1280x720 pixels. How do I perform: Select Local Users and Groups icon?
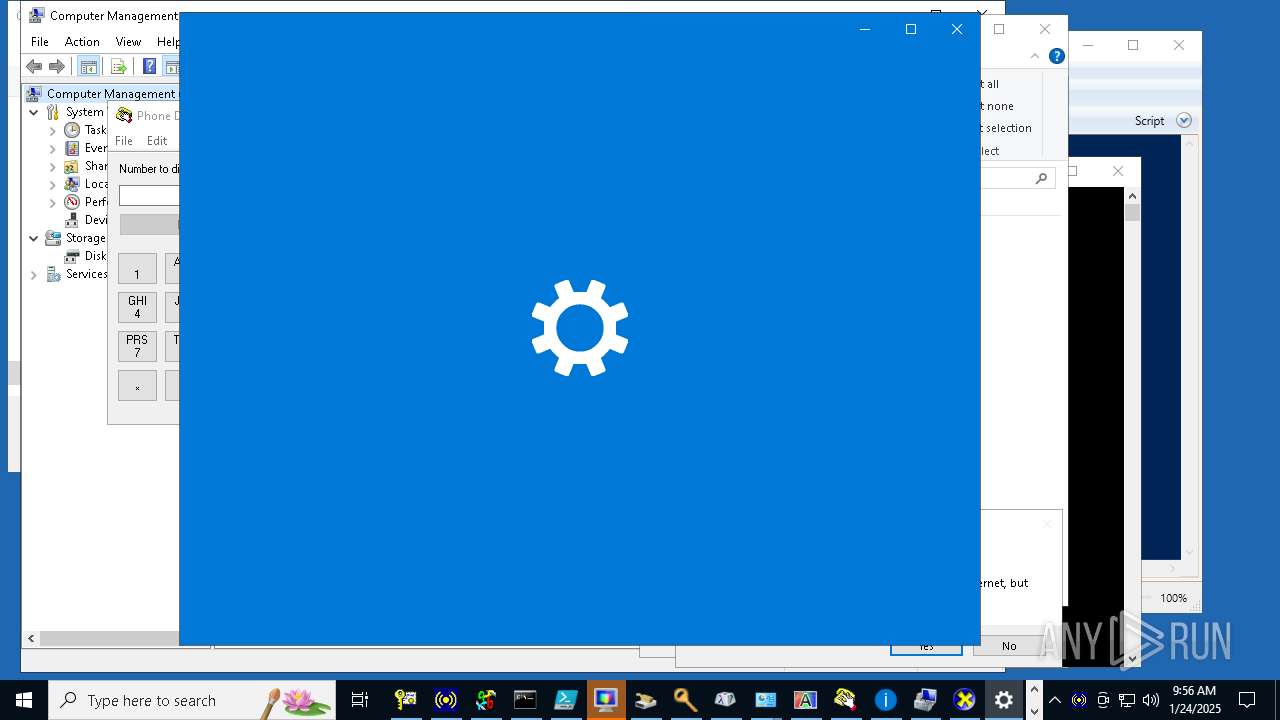point(72,184)
